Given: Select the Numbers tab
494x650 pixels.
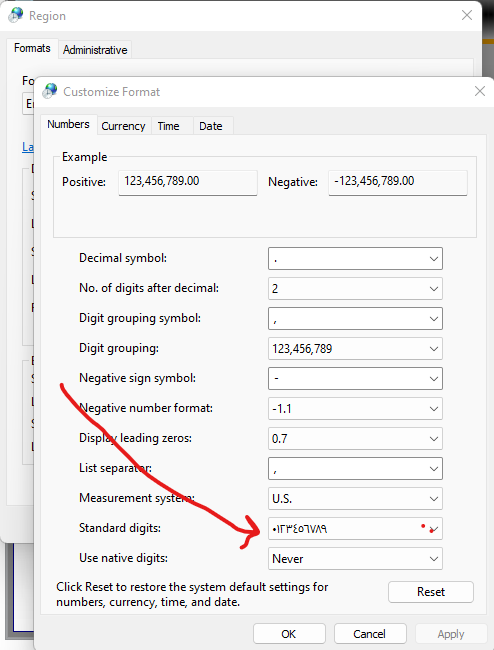Looking at the screenshot, I should click(x=68, y=124).
